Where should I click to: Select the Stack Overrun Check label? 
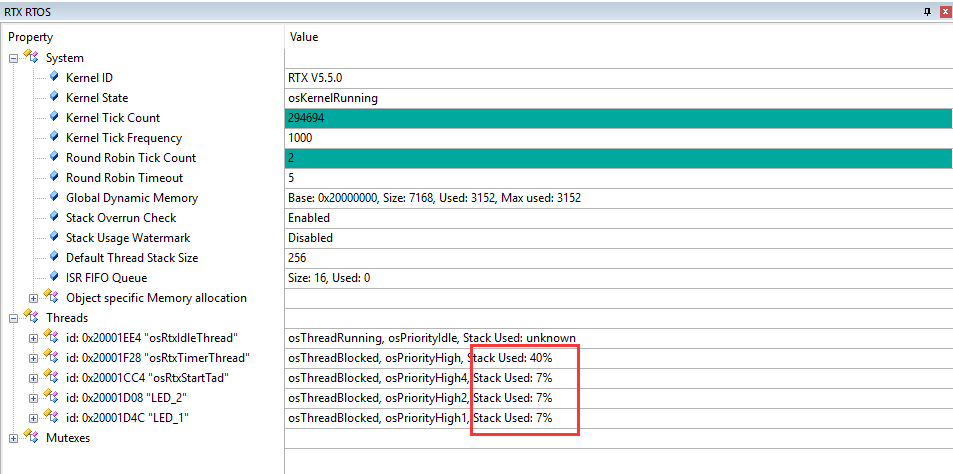(x=121, y=219)
